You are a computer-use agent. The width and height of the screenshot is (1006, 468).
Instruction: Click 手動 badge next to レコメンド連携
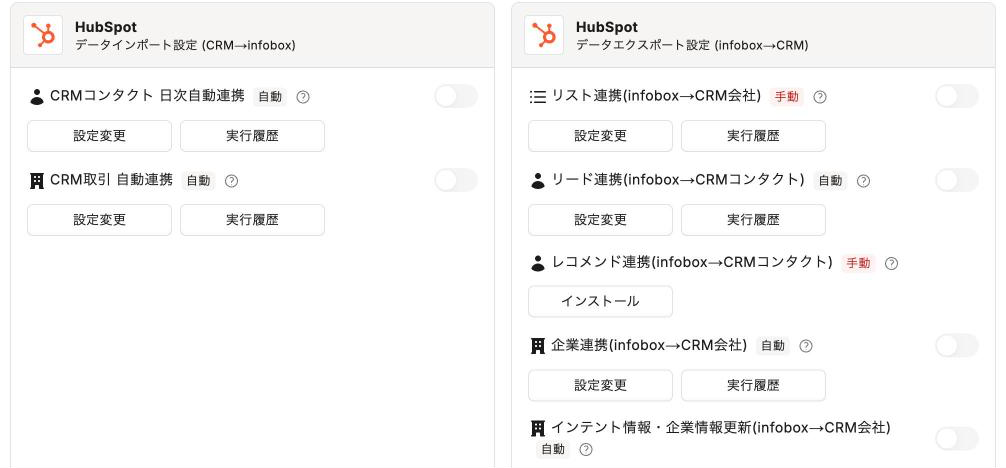[858, 263]
